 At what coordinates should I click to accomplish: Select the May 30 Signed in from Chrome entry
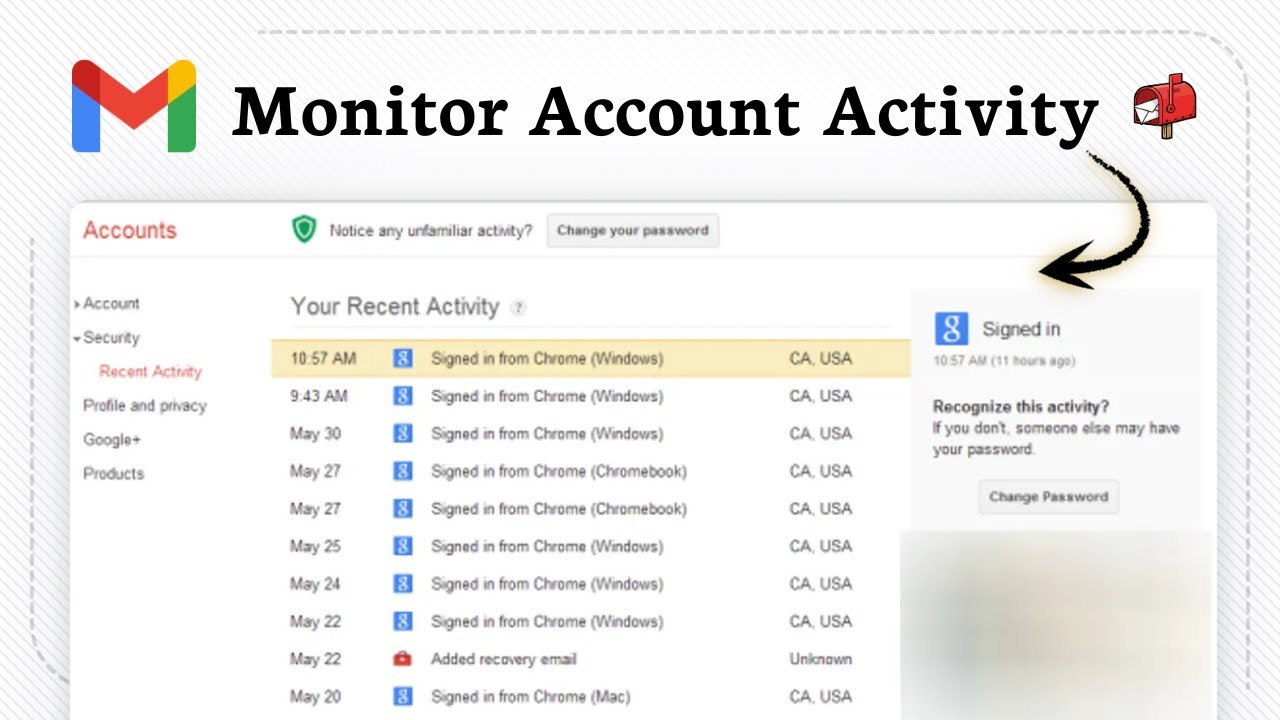591,433
